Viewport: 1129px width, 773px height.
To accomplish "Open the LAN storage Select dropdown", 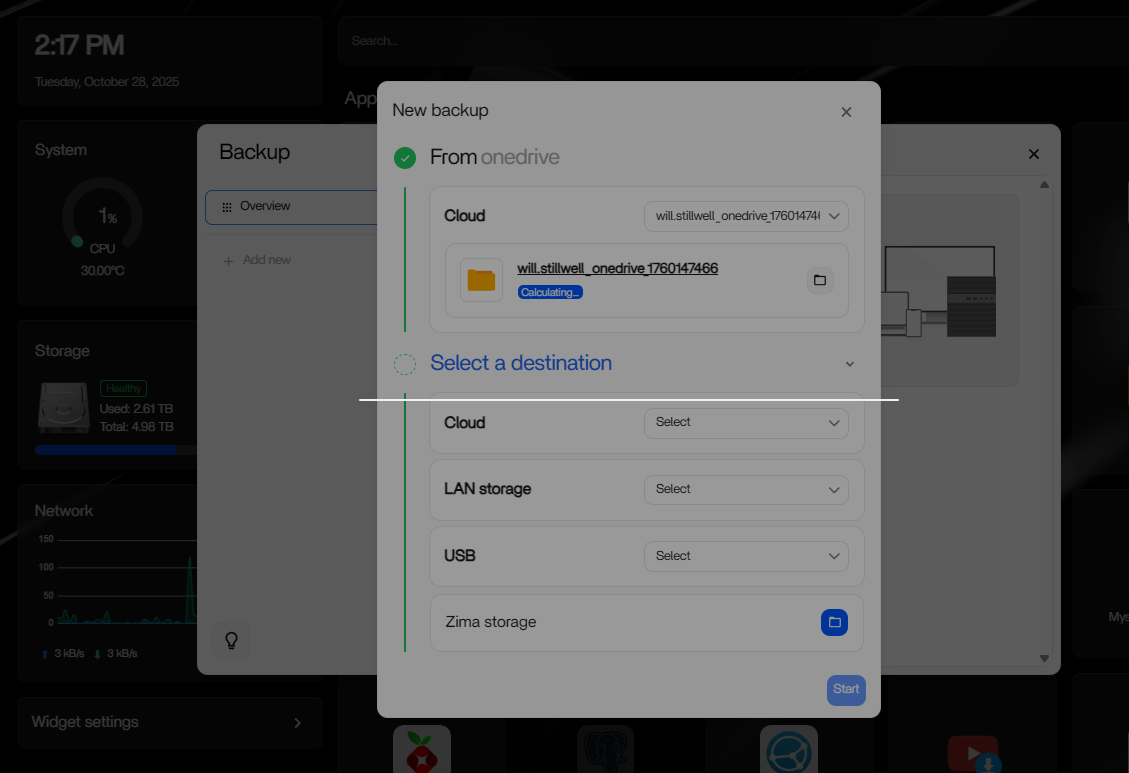I will pyautogui.click(x=746, y=490).
